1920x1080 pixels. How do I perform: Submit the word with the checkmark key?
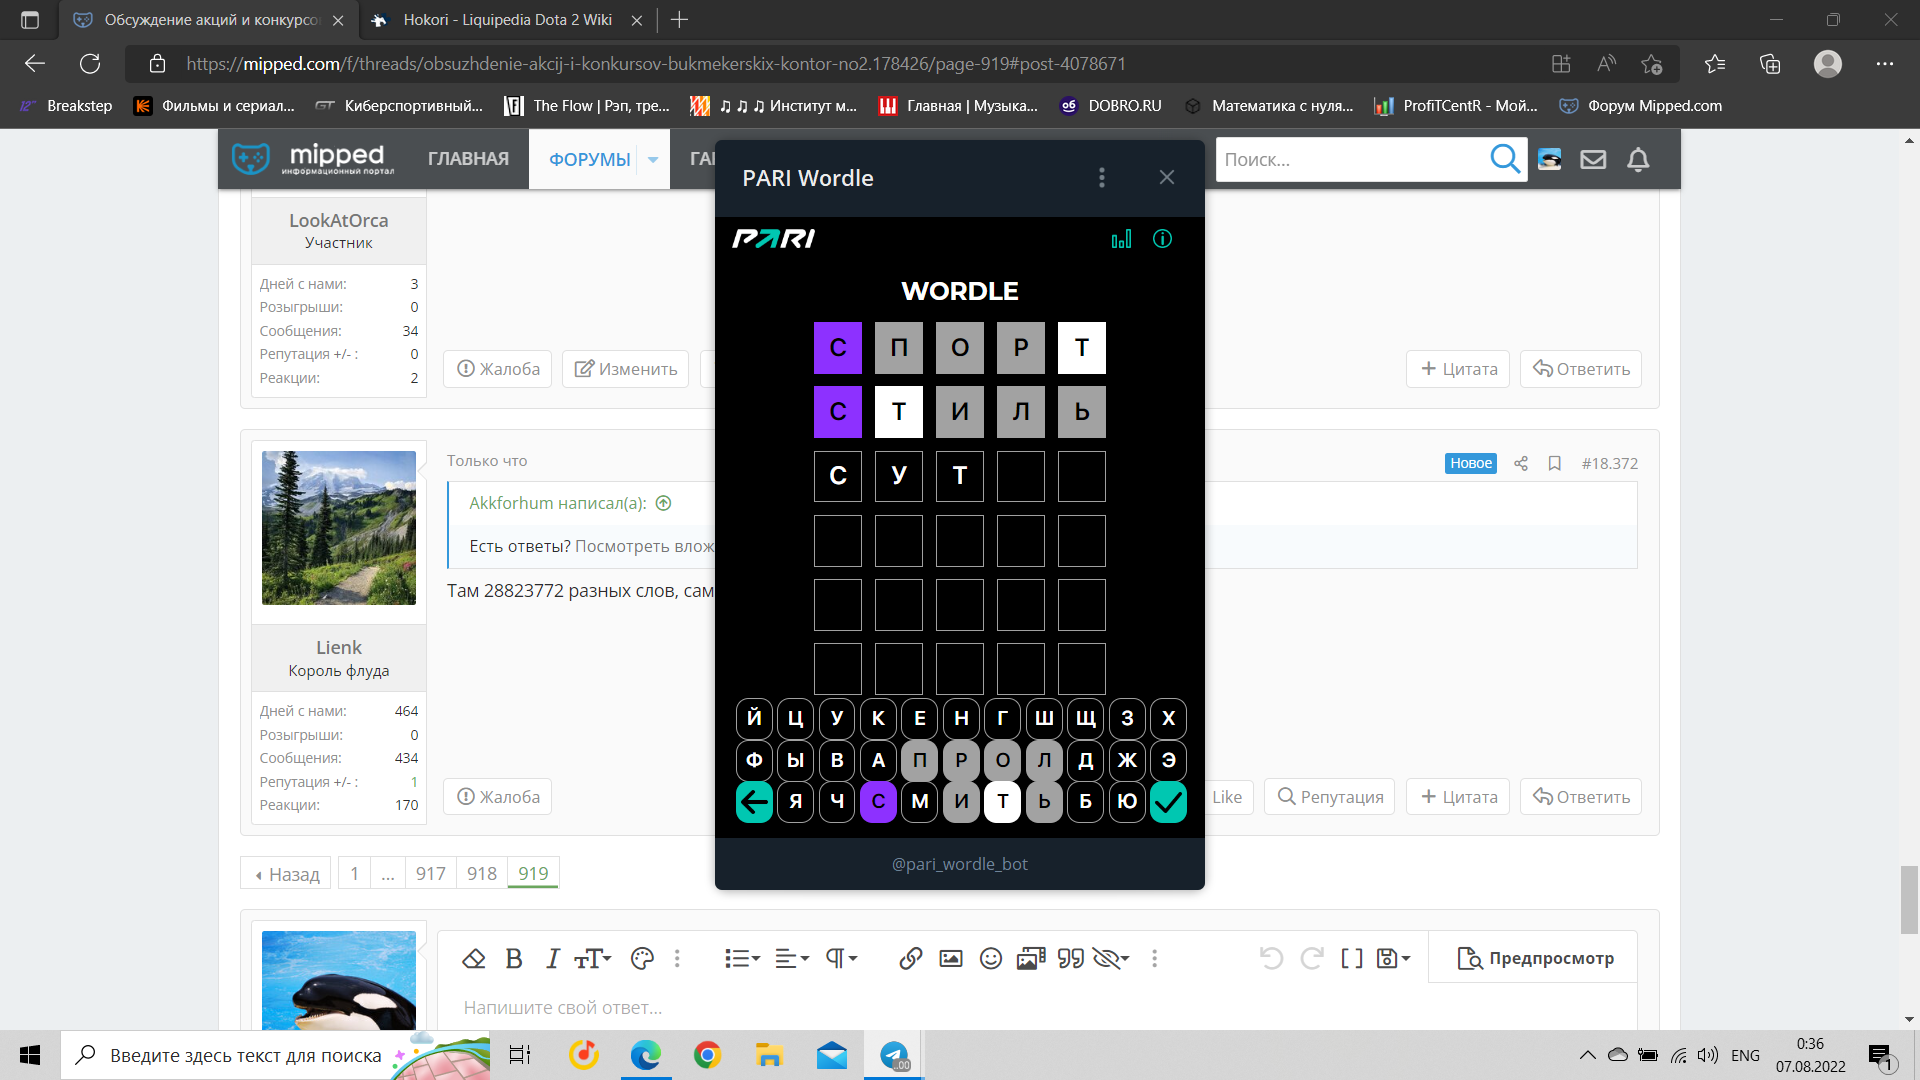tap(1168, 802)
